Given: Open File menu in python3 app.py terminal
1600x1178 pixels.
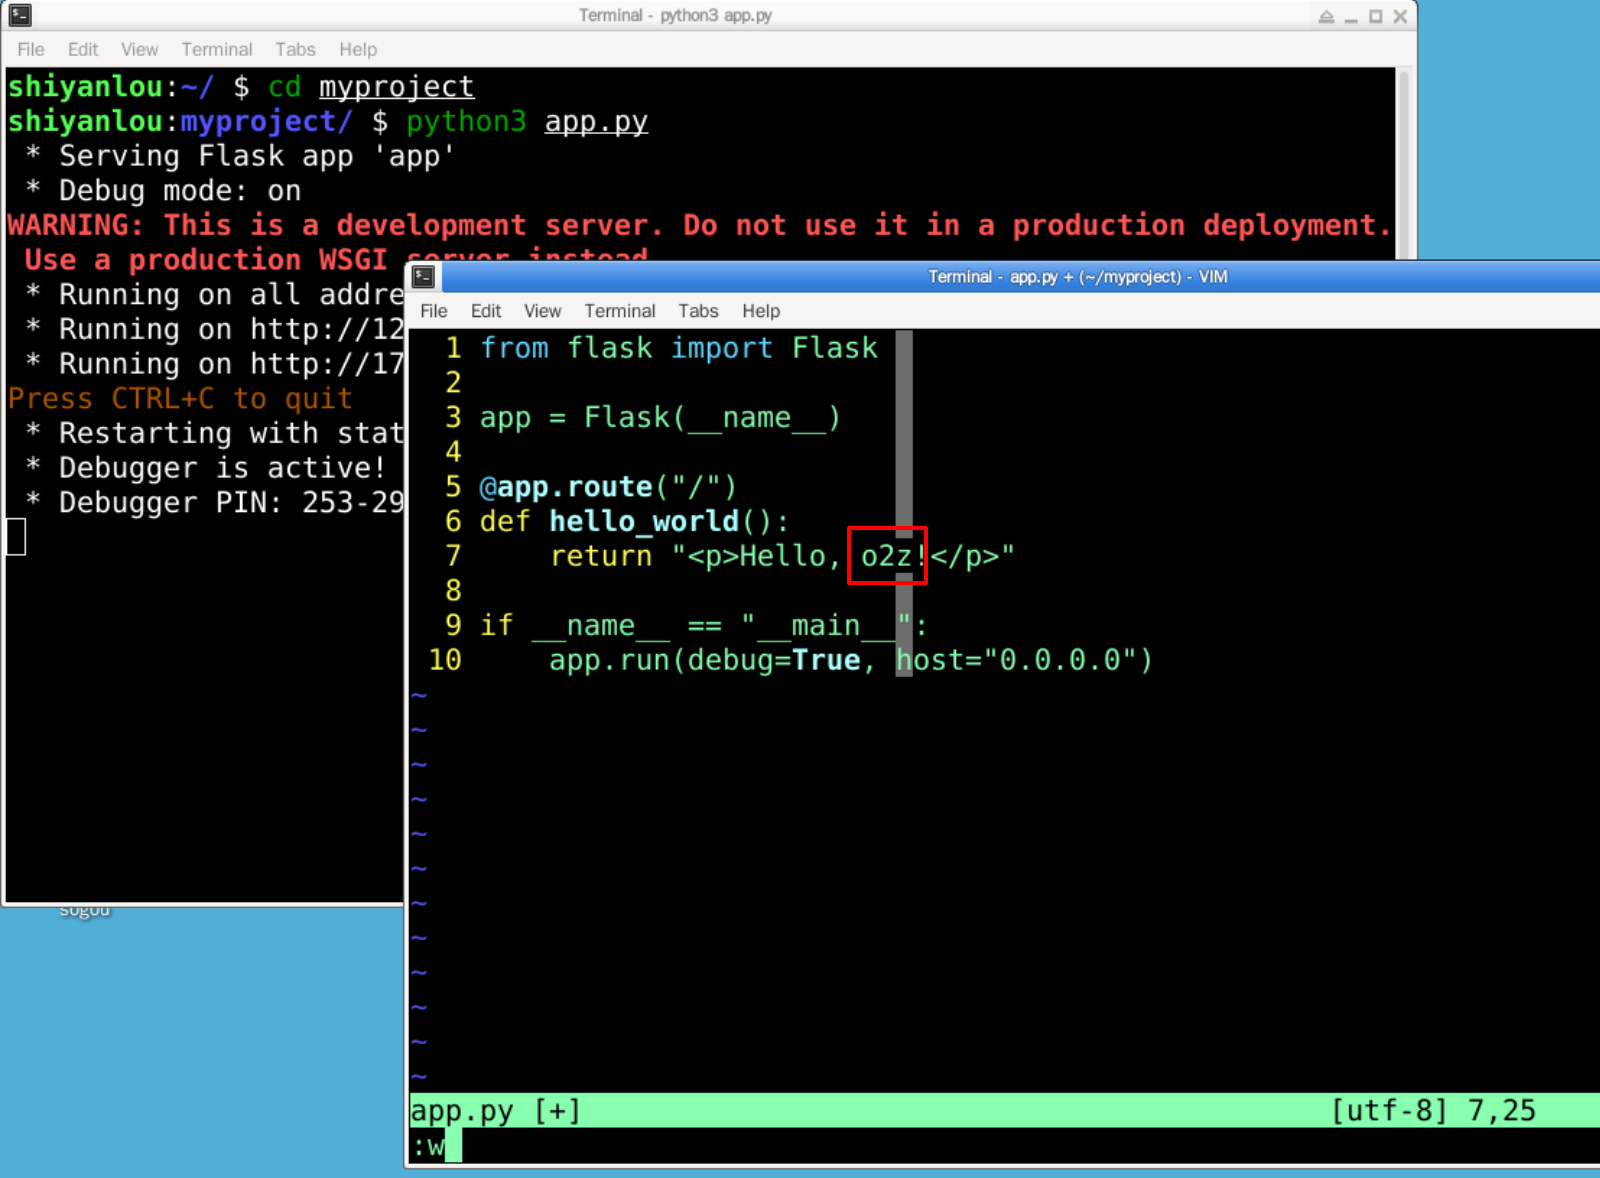Looking at the screenshot, I should coord(31,49).
